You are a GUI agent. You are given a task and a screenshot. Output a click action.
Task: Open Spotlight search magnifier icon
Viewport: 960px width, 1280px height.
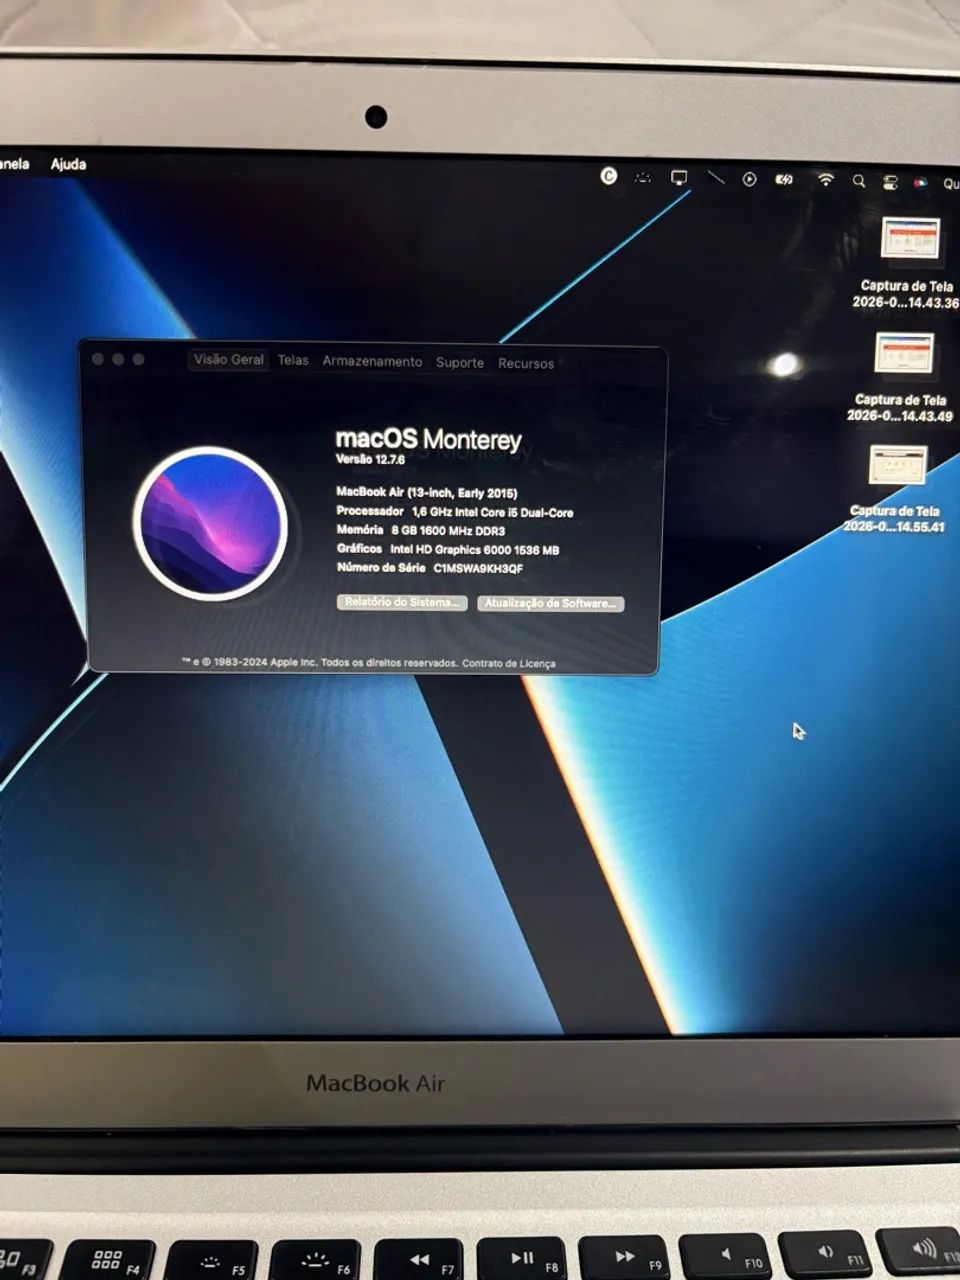(x=858, y=181)
